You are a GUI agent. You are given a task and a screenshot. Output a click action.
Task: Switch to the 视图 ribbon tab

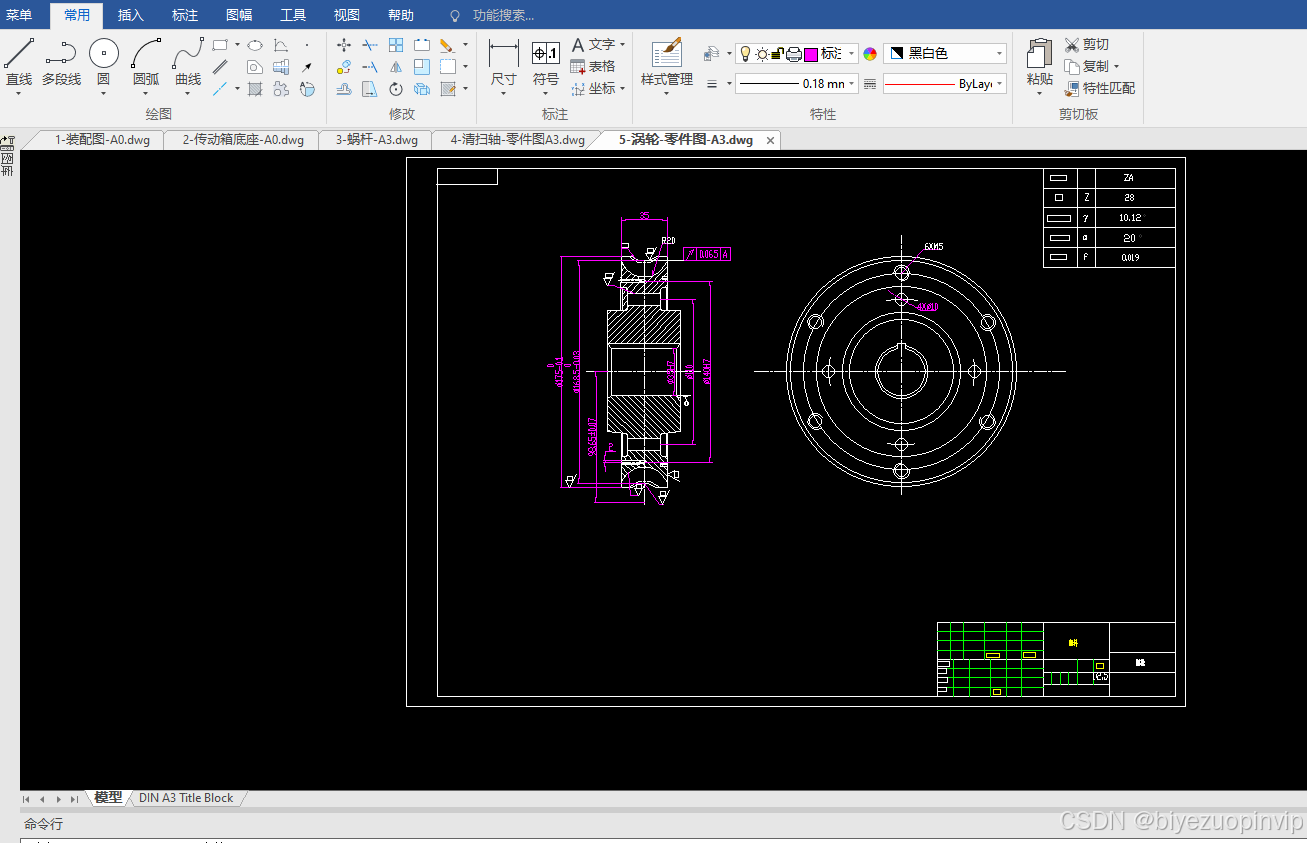(347, 15)
